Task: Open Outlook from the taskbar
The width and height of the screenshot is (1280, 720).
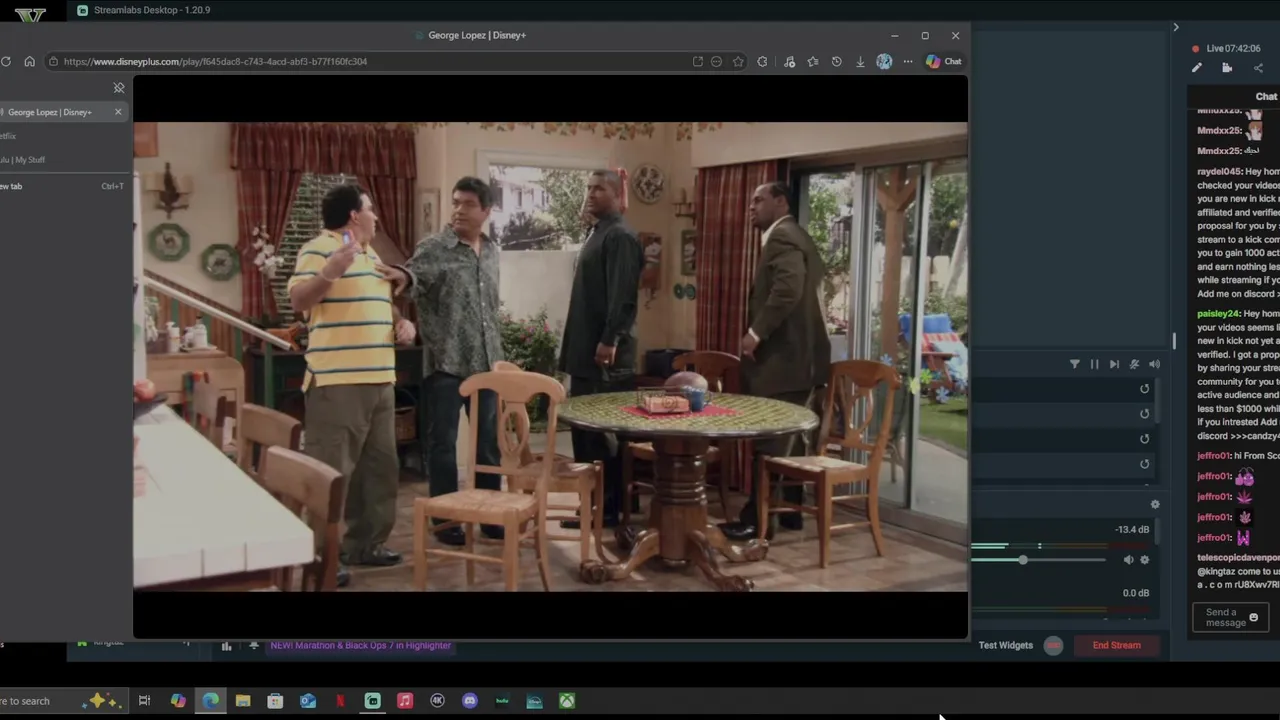Action: pos(308,701)
